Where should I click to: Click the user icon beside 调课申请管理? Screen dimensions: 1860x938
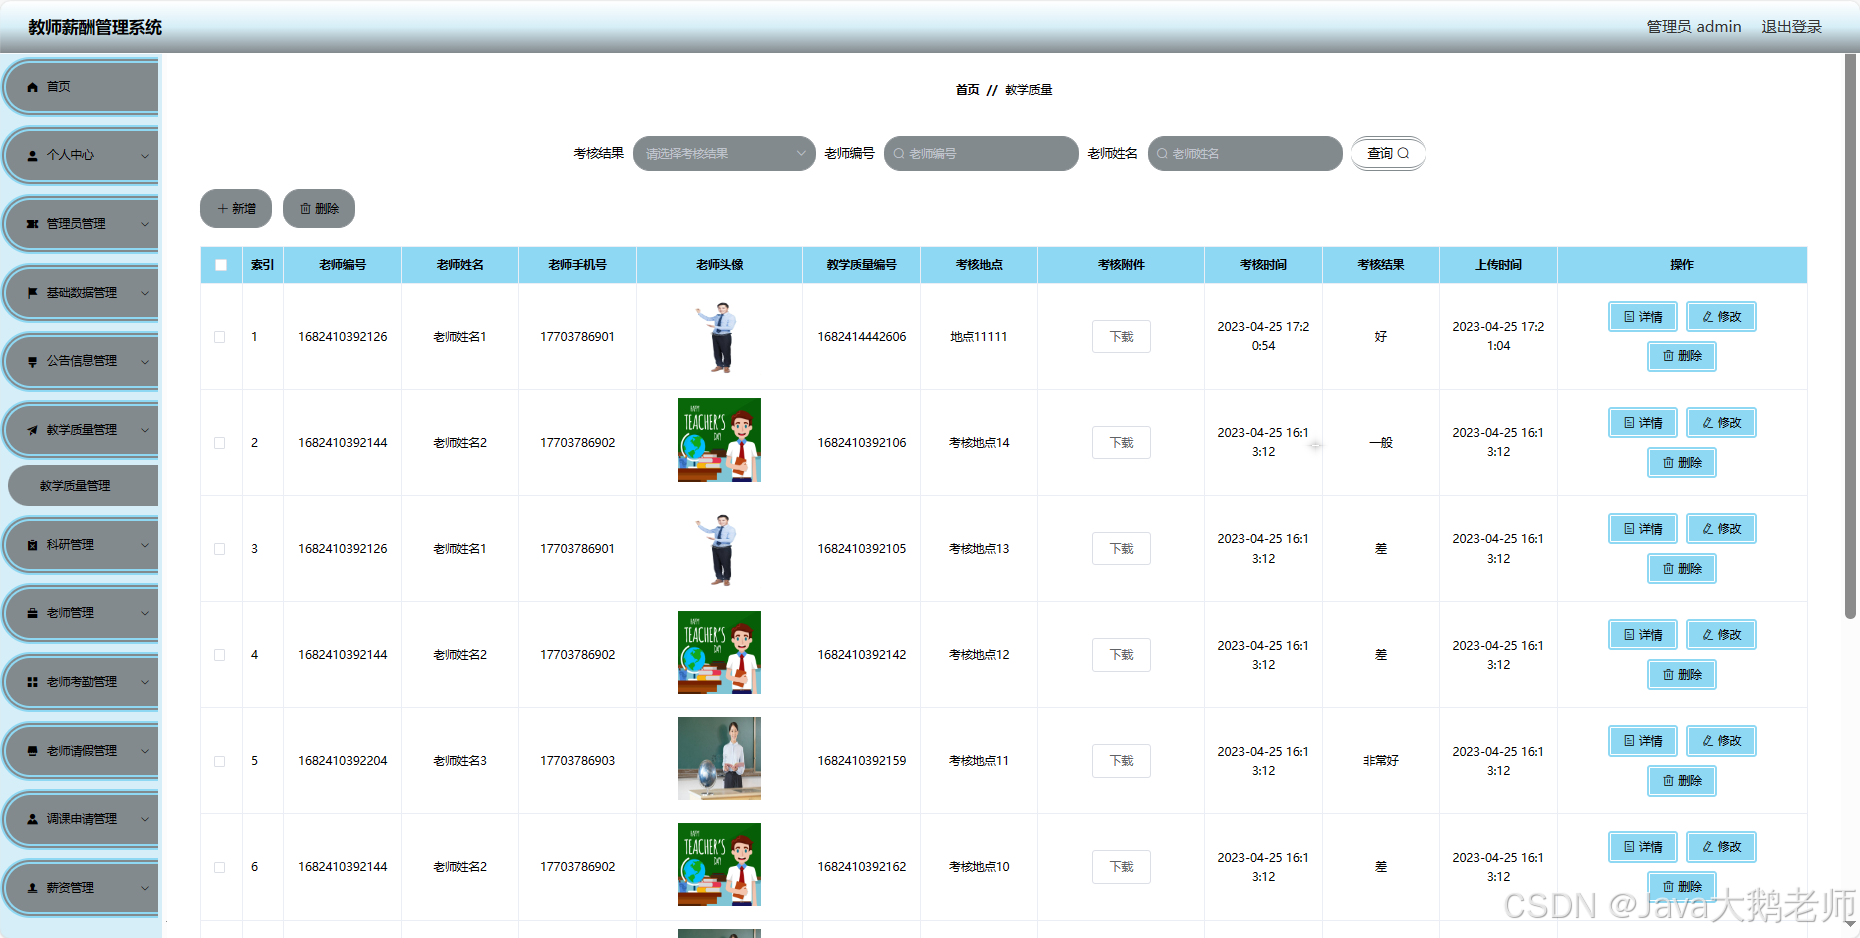coord(33,819)
